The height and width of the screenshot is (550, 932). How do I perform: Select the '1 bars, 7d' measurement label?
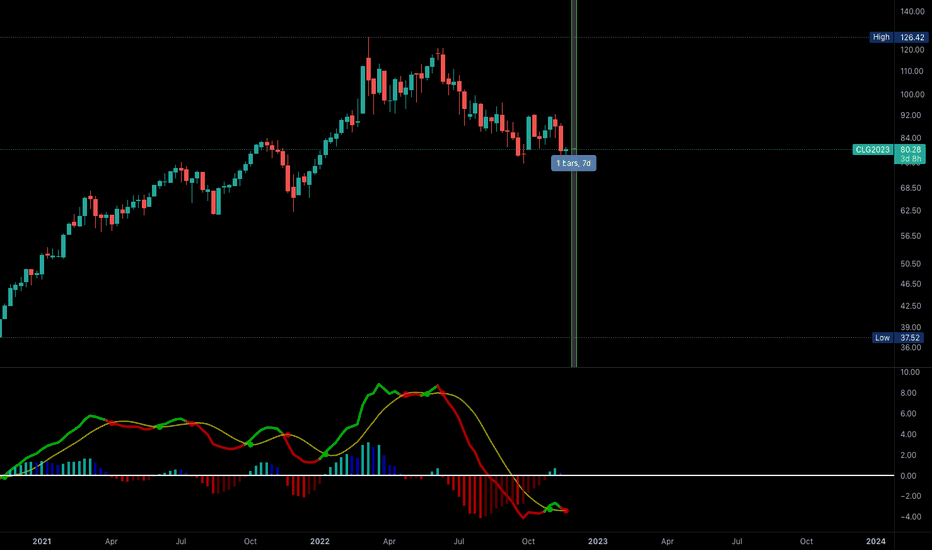pyautogui.click(x=574, y=163)
